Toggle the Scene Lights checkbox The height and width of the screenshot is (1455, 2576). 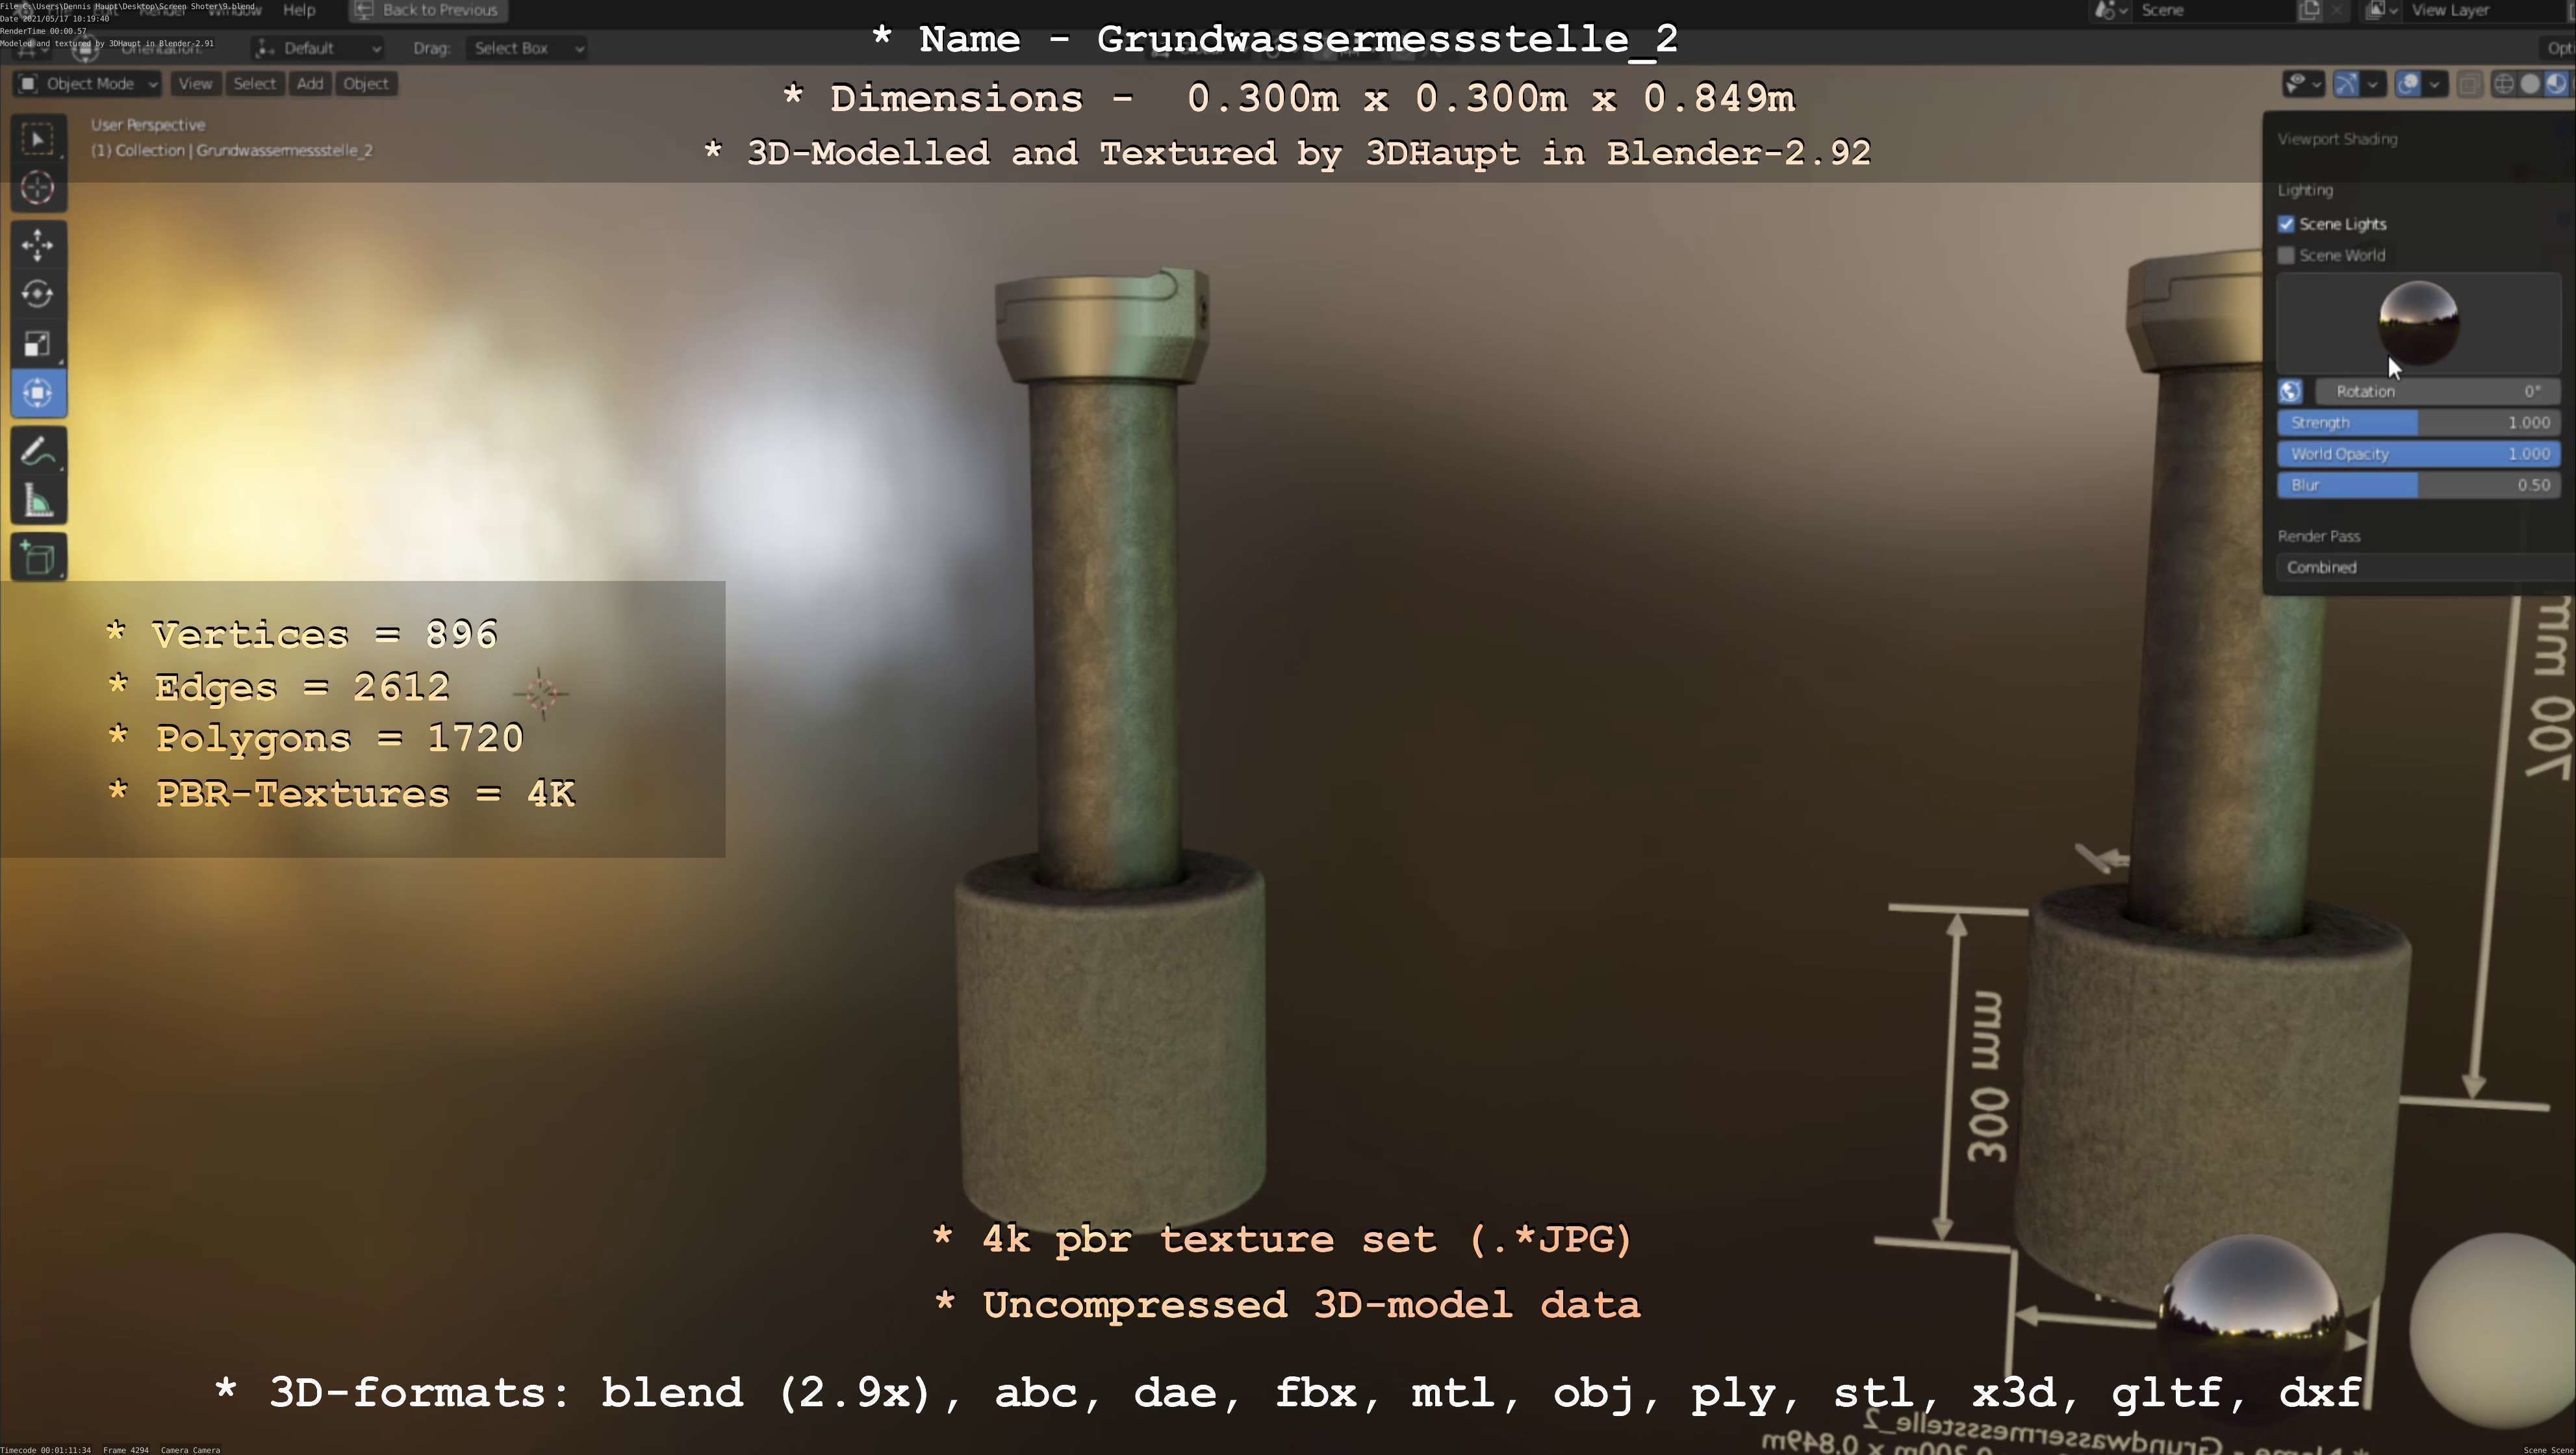2286,224
